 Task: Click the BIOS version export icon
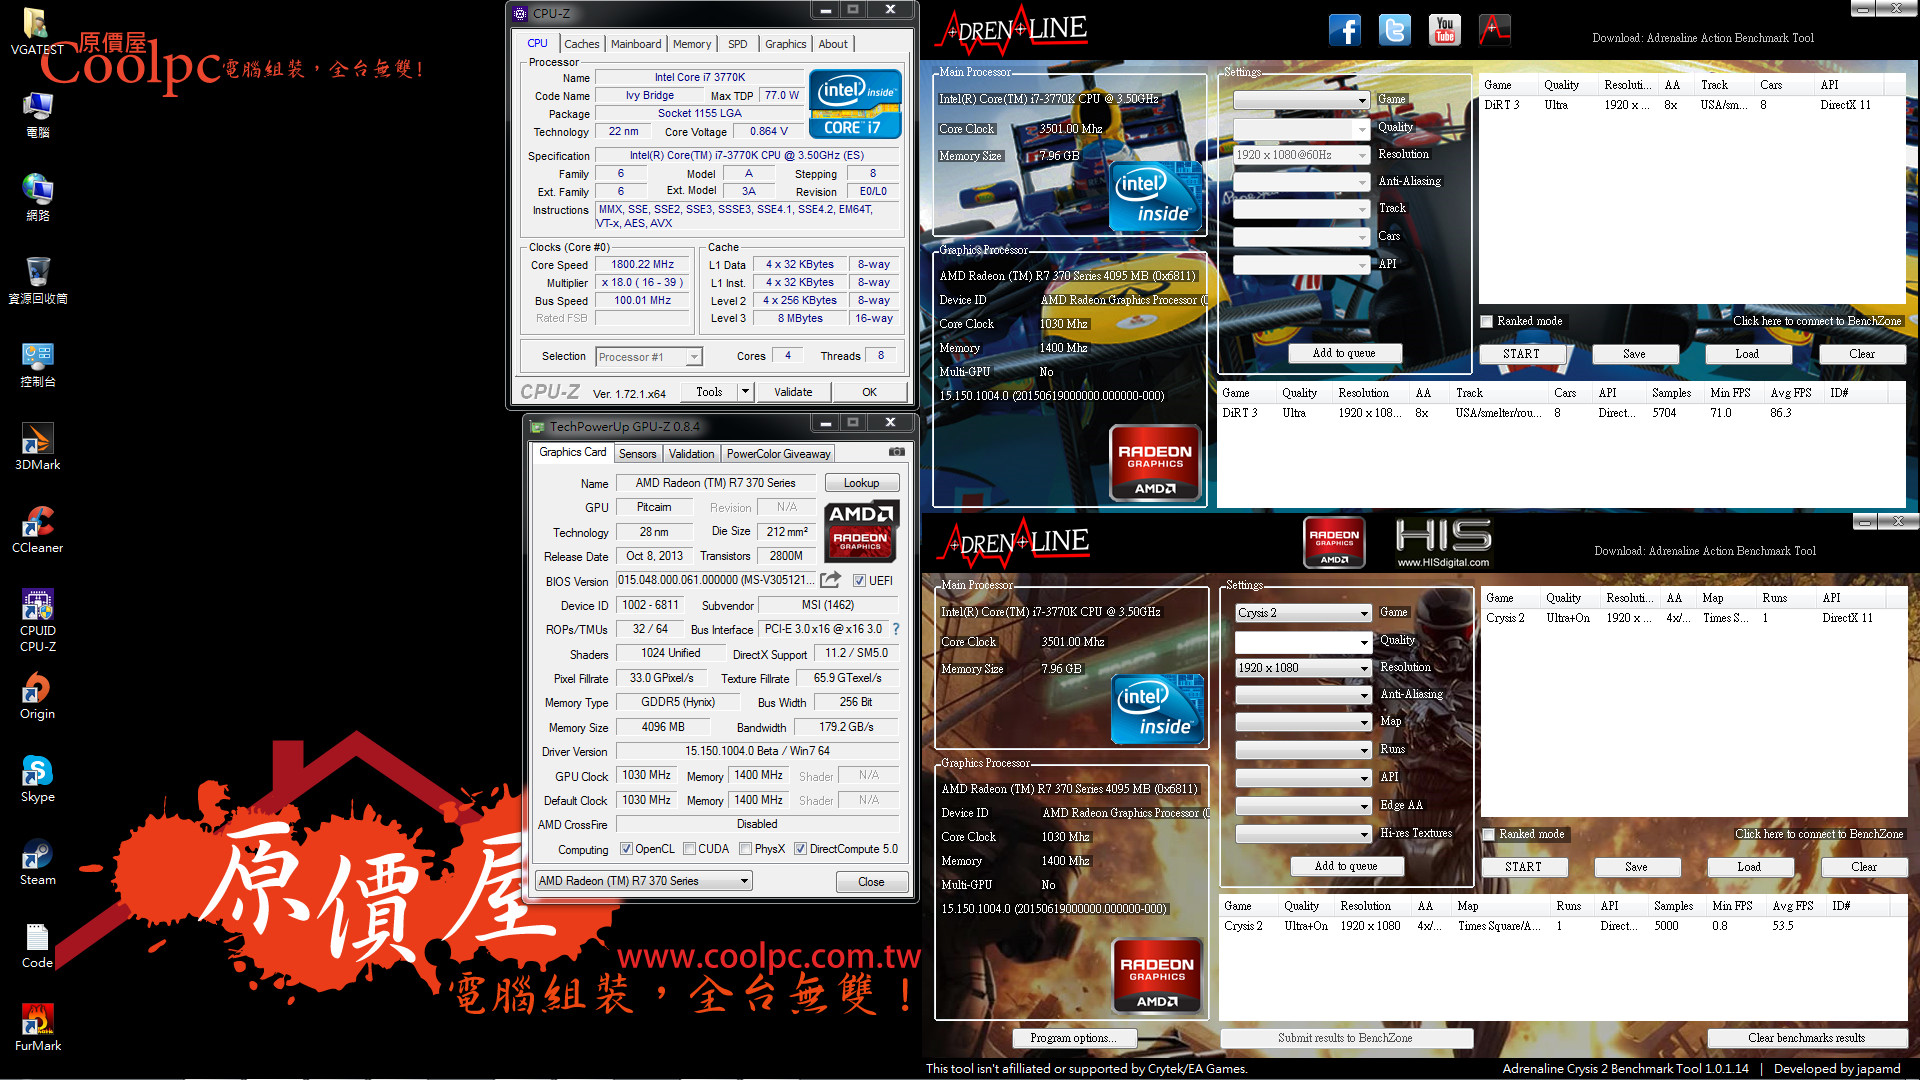coord(830,580)
